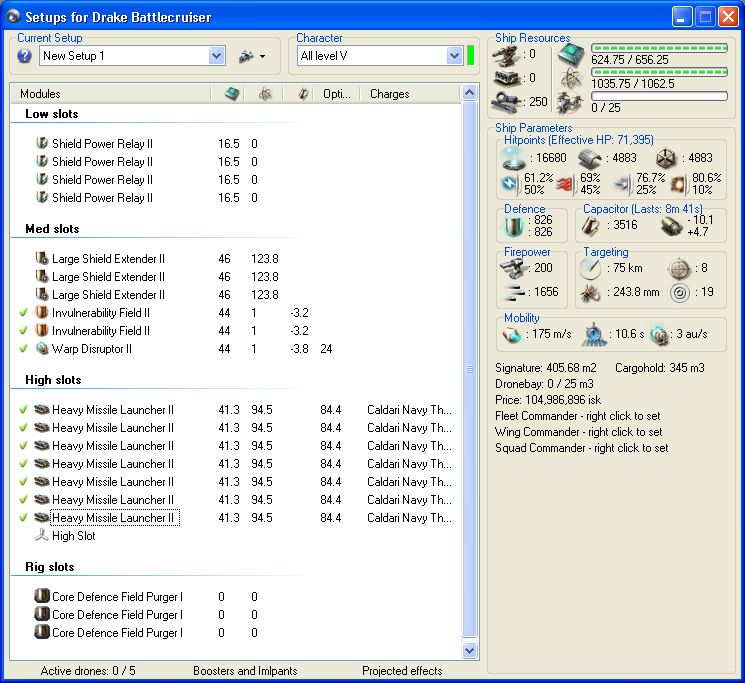This screenshot has width=745, height=683.
Task: Click the powergrid usage progress bar
Action: [x=659, y=72]
